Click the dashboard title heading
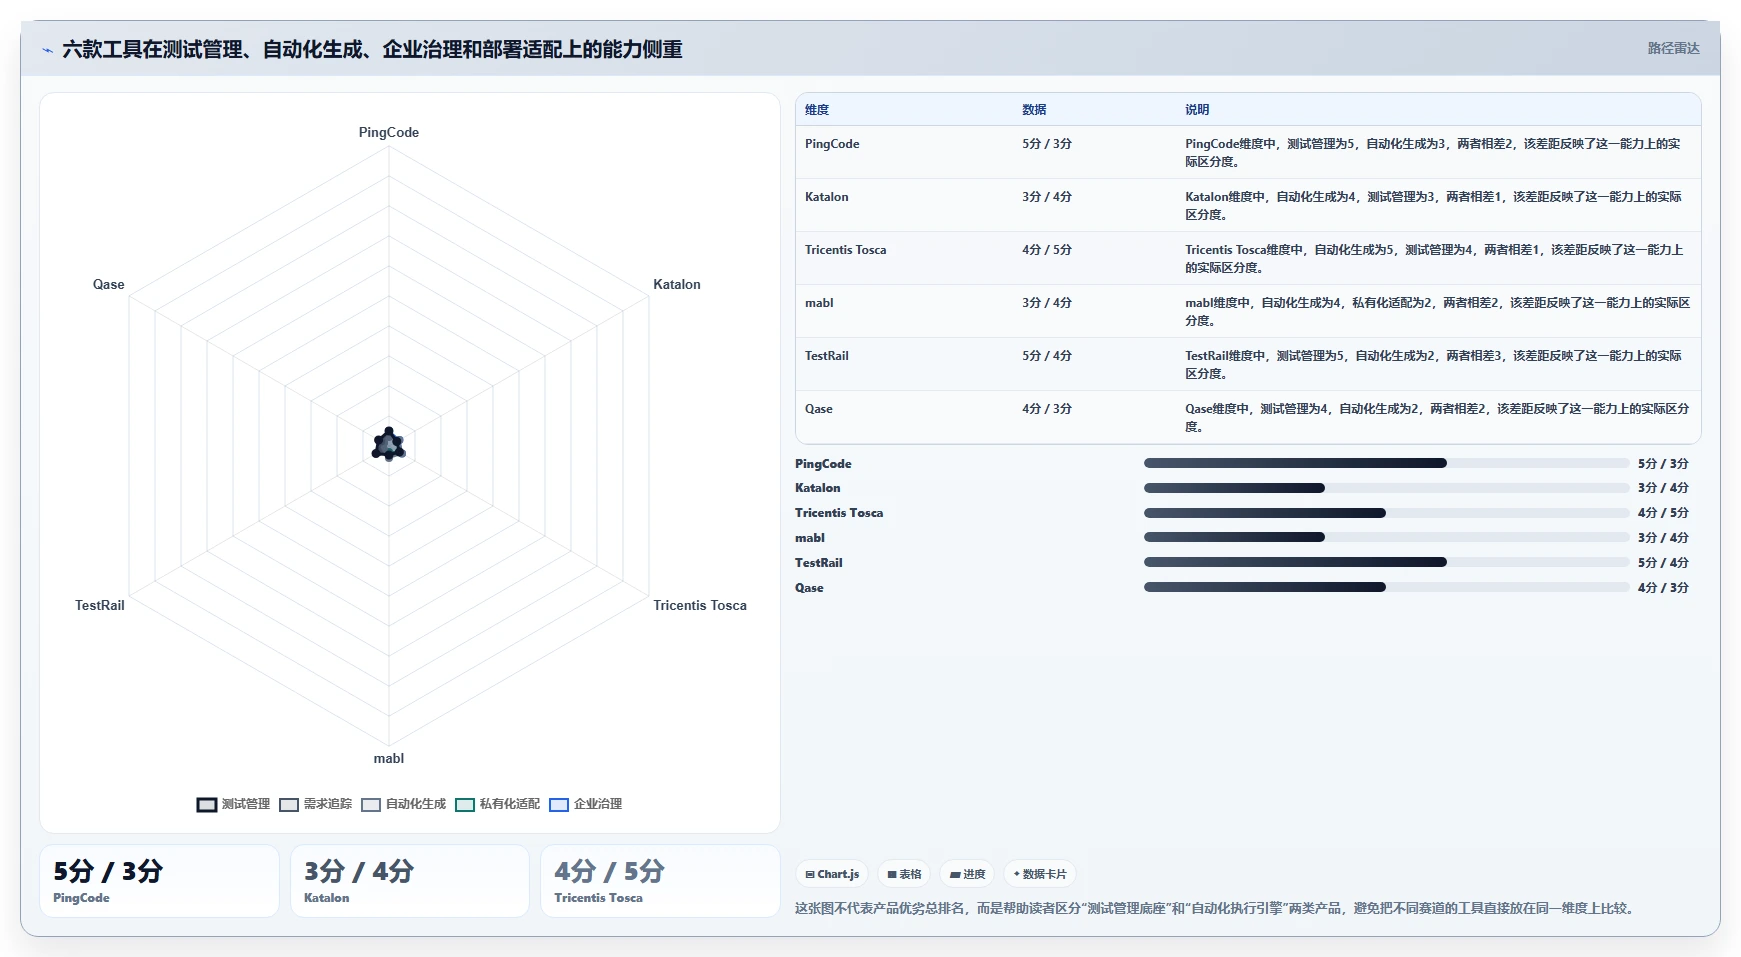 [372, 49]
